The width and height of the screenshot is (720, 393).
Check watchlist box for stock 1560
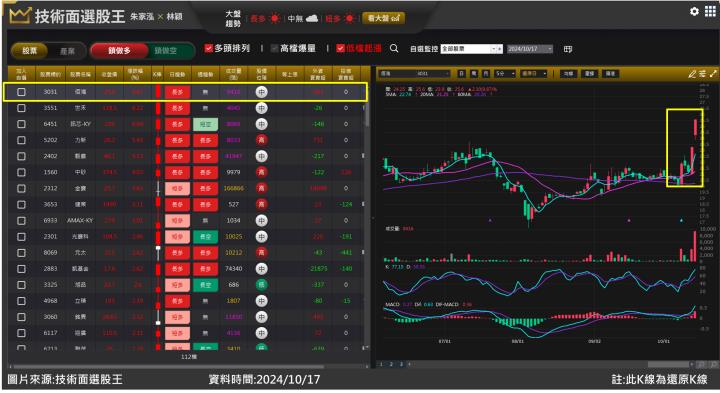point(21,172)
